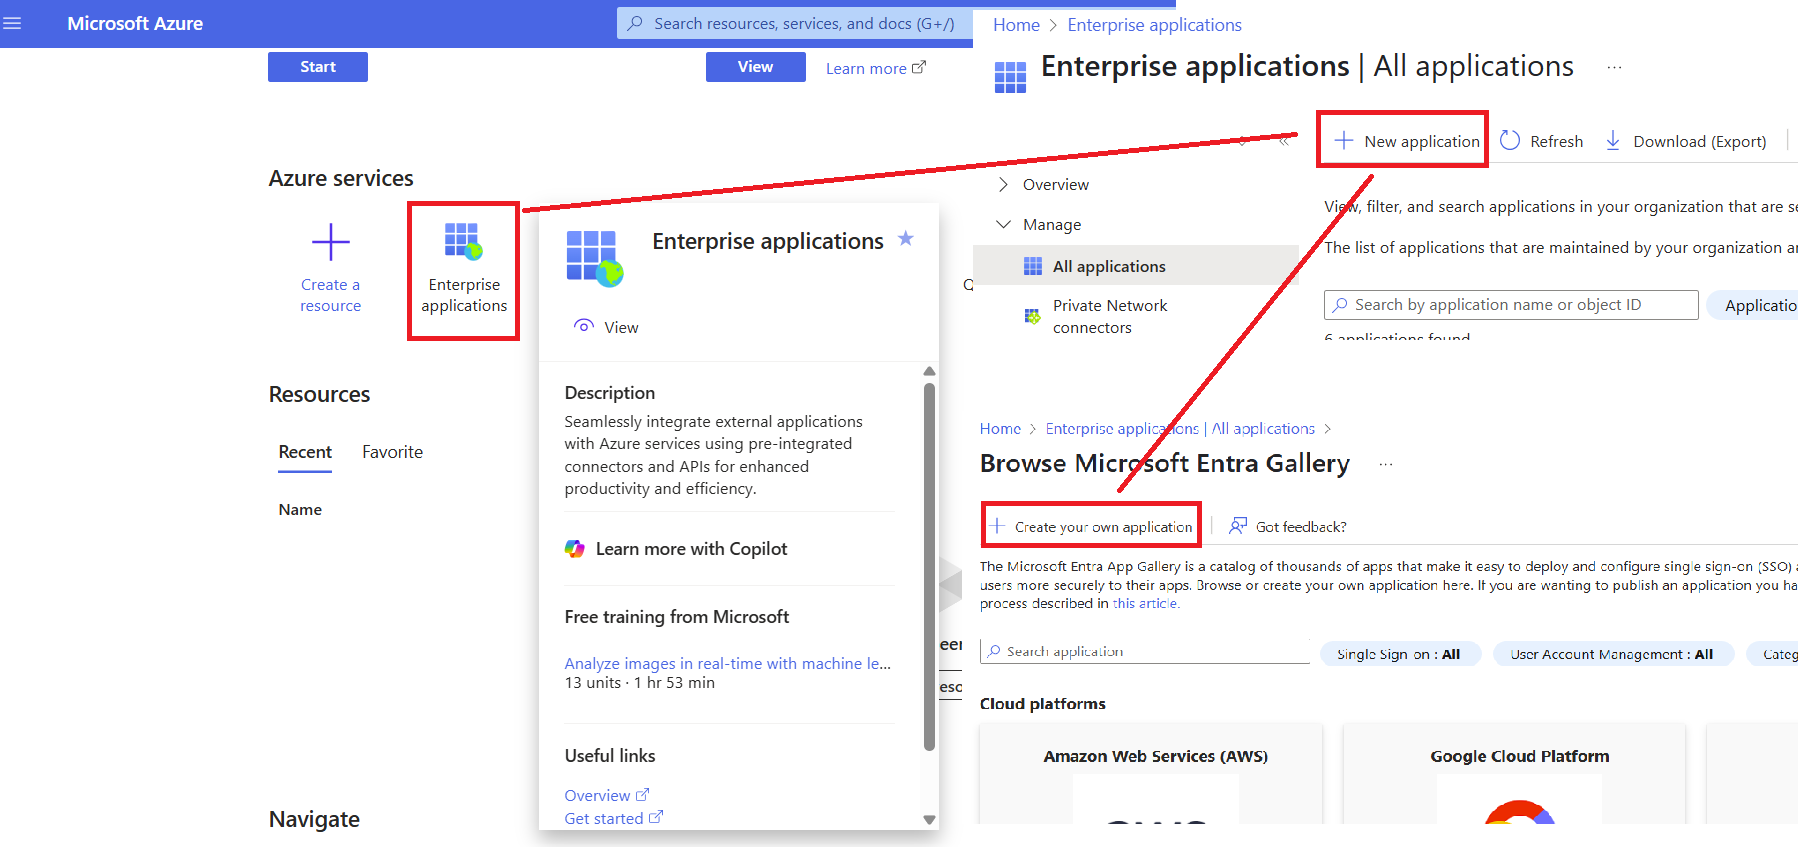Click Home breadcrumb in Enterprise applications pane
Viewport: 1798px width, 847px height.
(1016, 25)
